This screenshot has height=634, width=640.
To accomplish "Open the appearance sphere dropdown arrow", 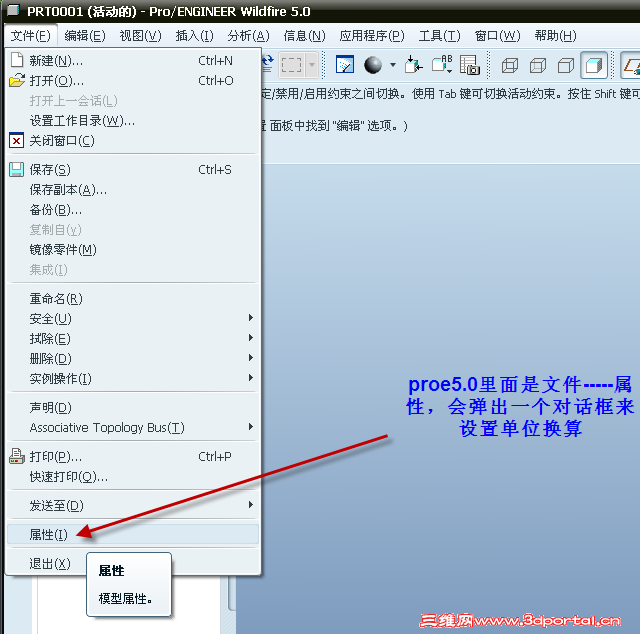I will [x=393, y=65].
